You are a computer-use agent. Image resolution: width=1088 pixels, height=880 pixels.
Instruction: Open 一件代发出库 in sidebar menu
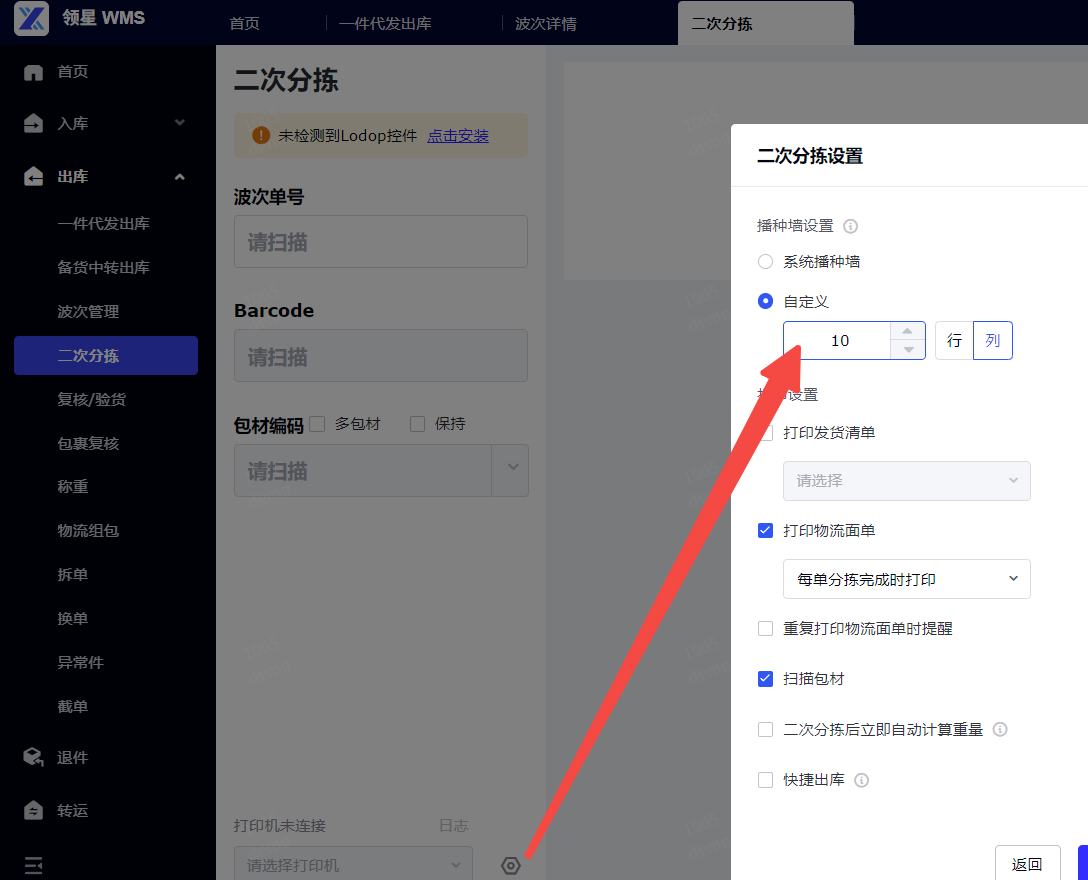coord(103,223)
